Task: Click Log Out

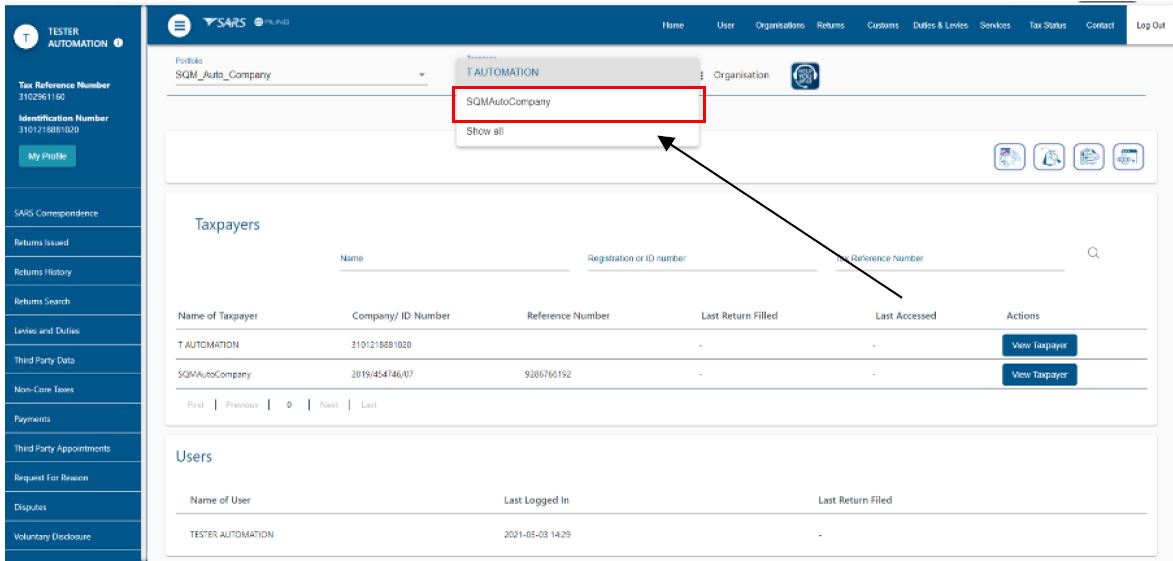Action: 1150,25
